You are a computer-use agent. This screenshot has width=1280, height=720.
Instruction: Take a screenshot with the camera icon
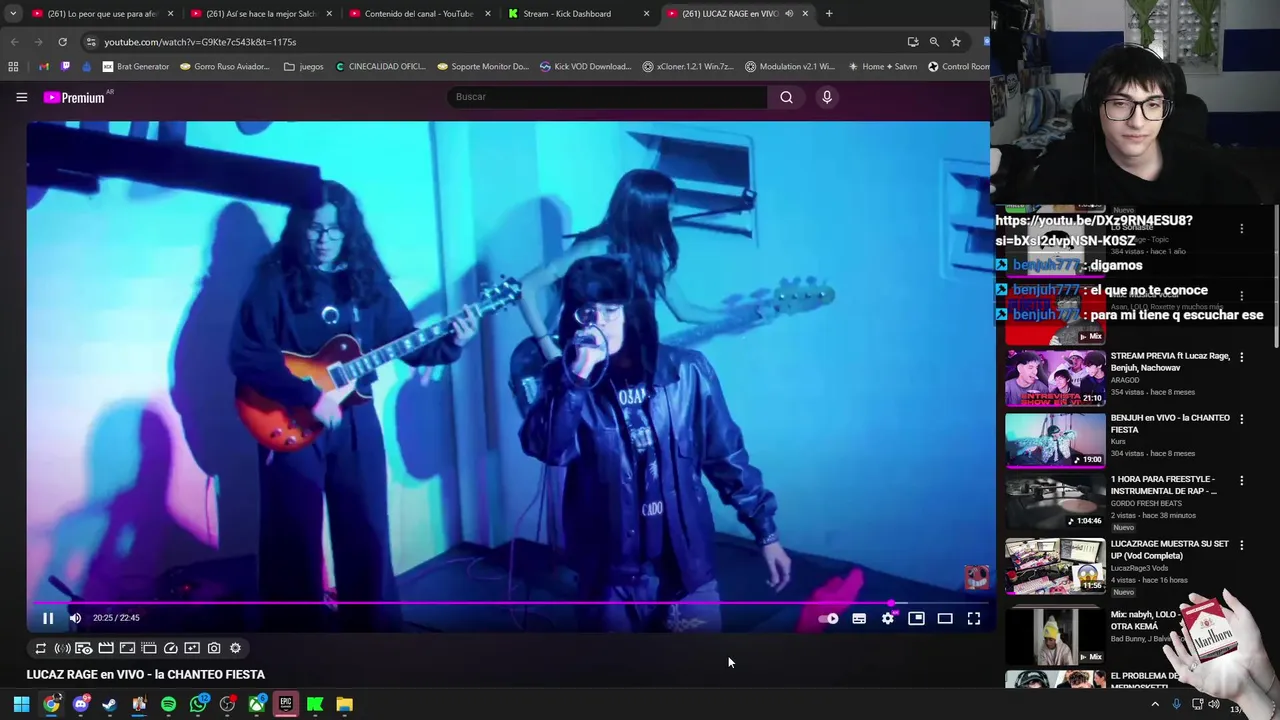(x=214, y=648)
